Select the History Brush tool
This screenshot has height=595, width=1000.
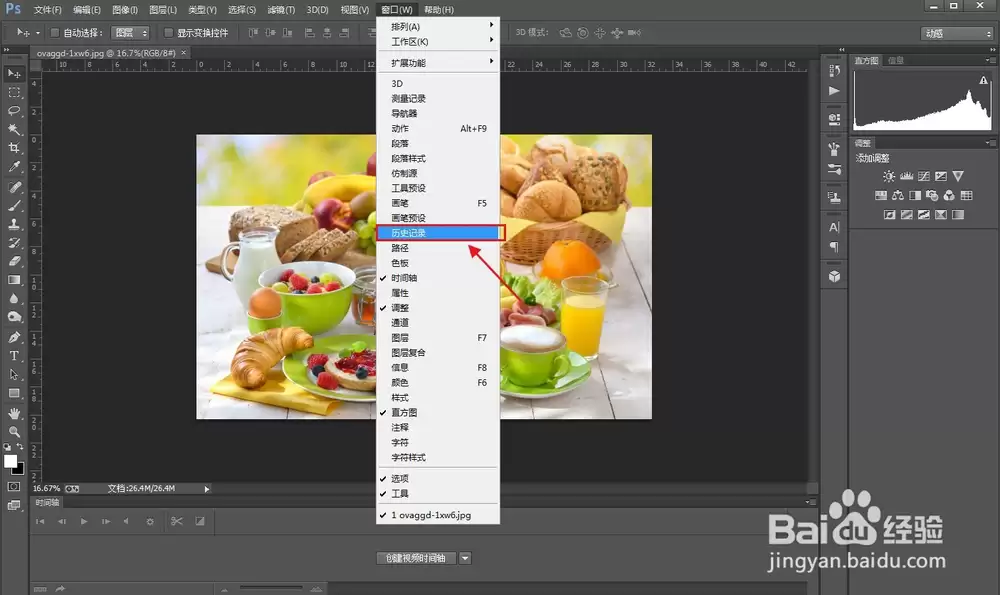tap(14, 242)
